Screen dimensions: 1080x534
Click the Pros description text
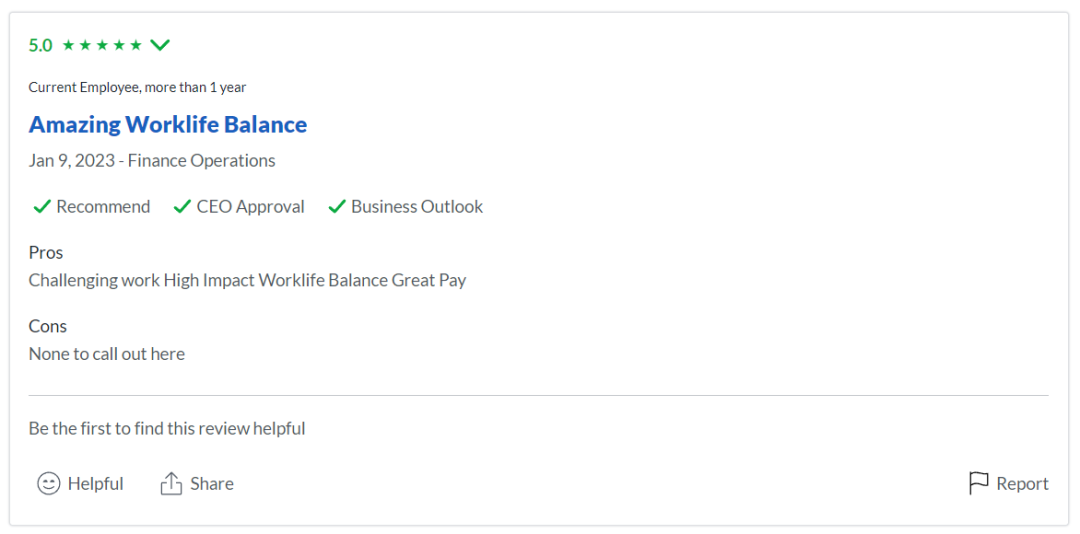point(247,280)
